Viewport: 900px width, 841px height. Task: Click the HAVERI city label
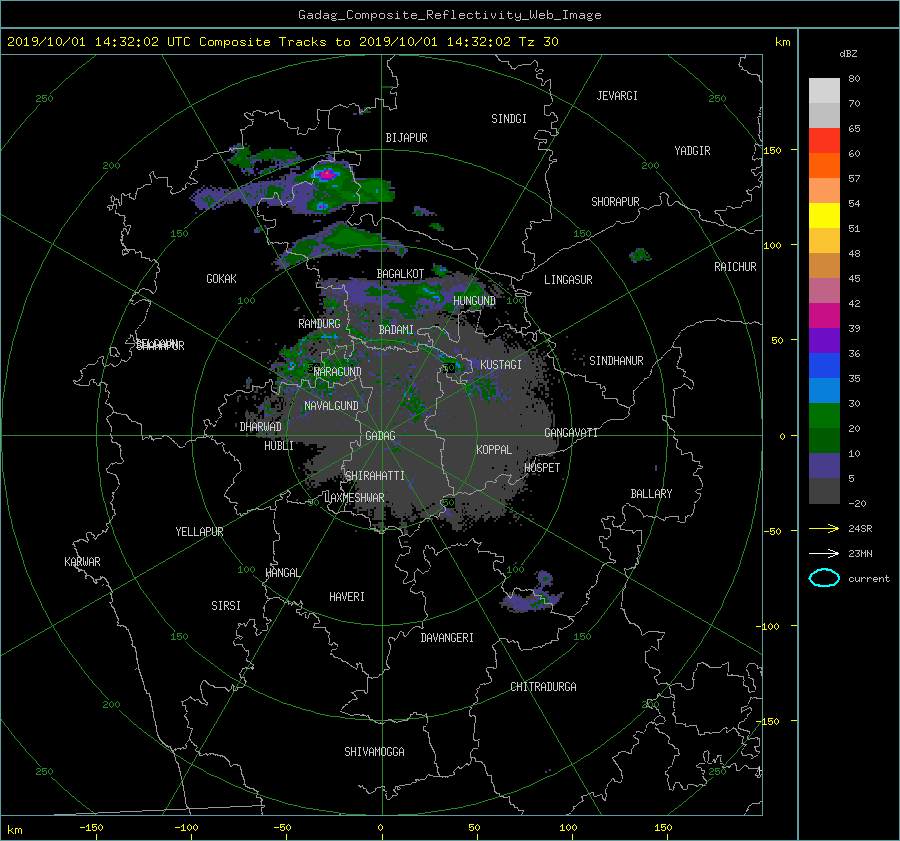point(347,597)
